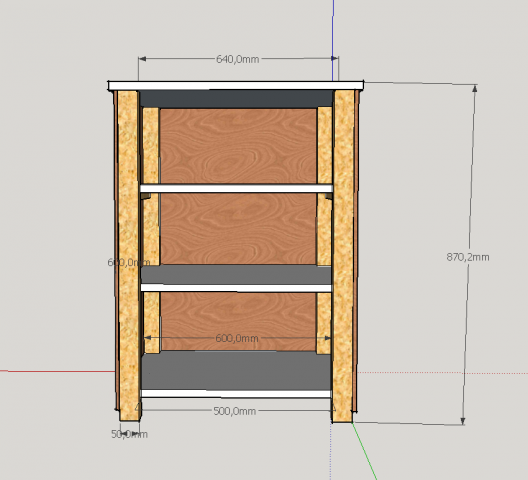This screenshot has width=528, height=480.
Task: Select the 50,0mm leg width dimension
Action: coord(129,434)
